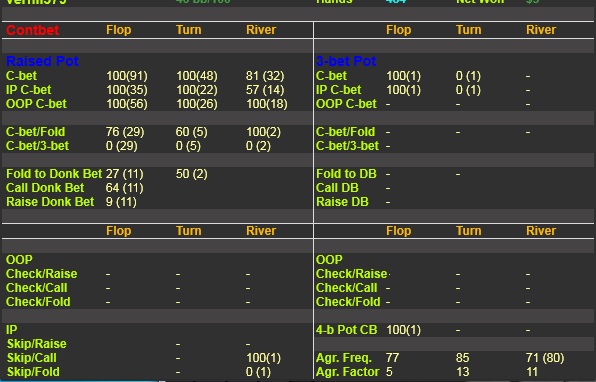
Task: Select the blue '3-bet Pot' heading
Action: click(346, 61)
